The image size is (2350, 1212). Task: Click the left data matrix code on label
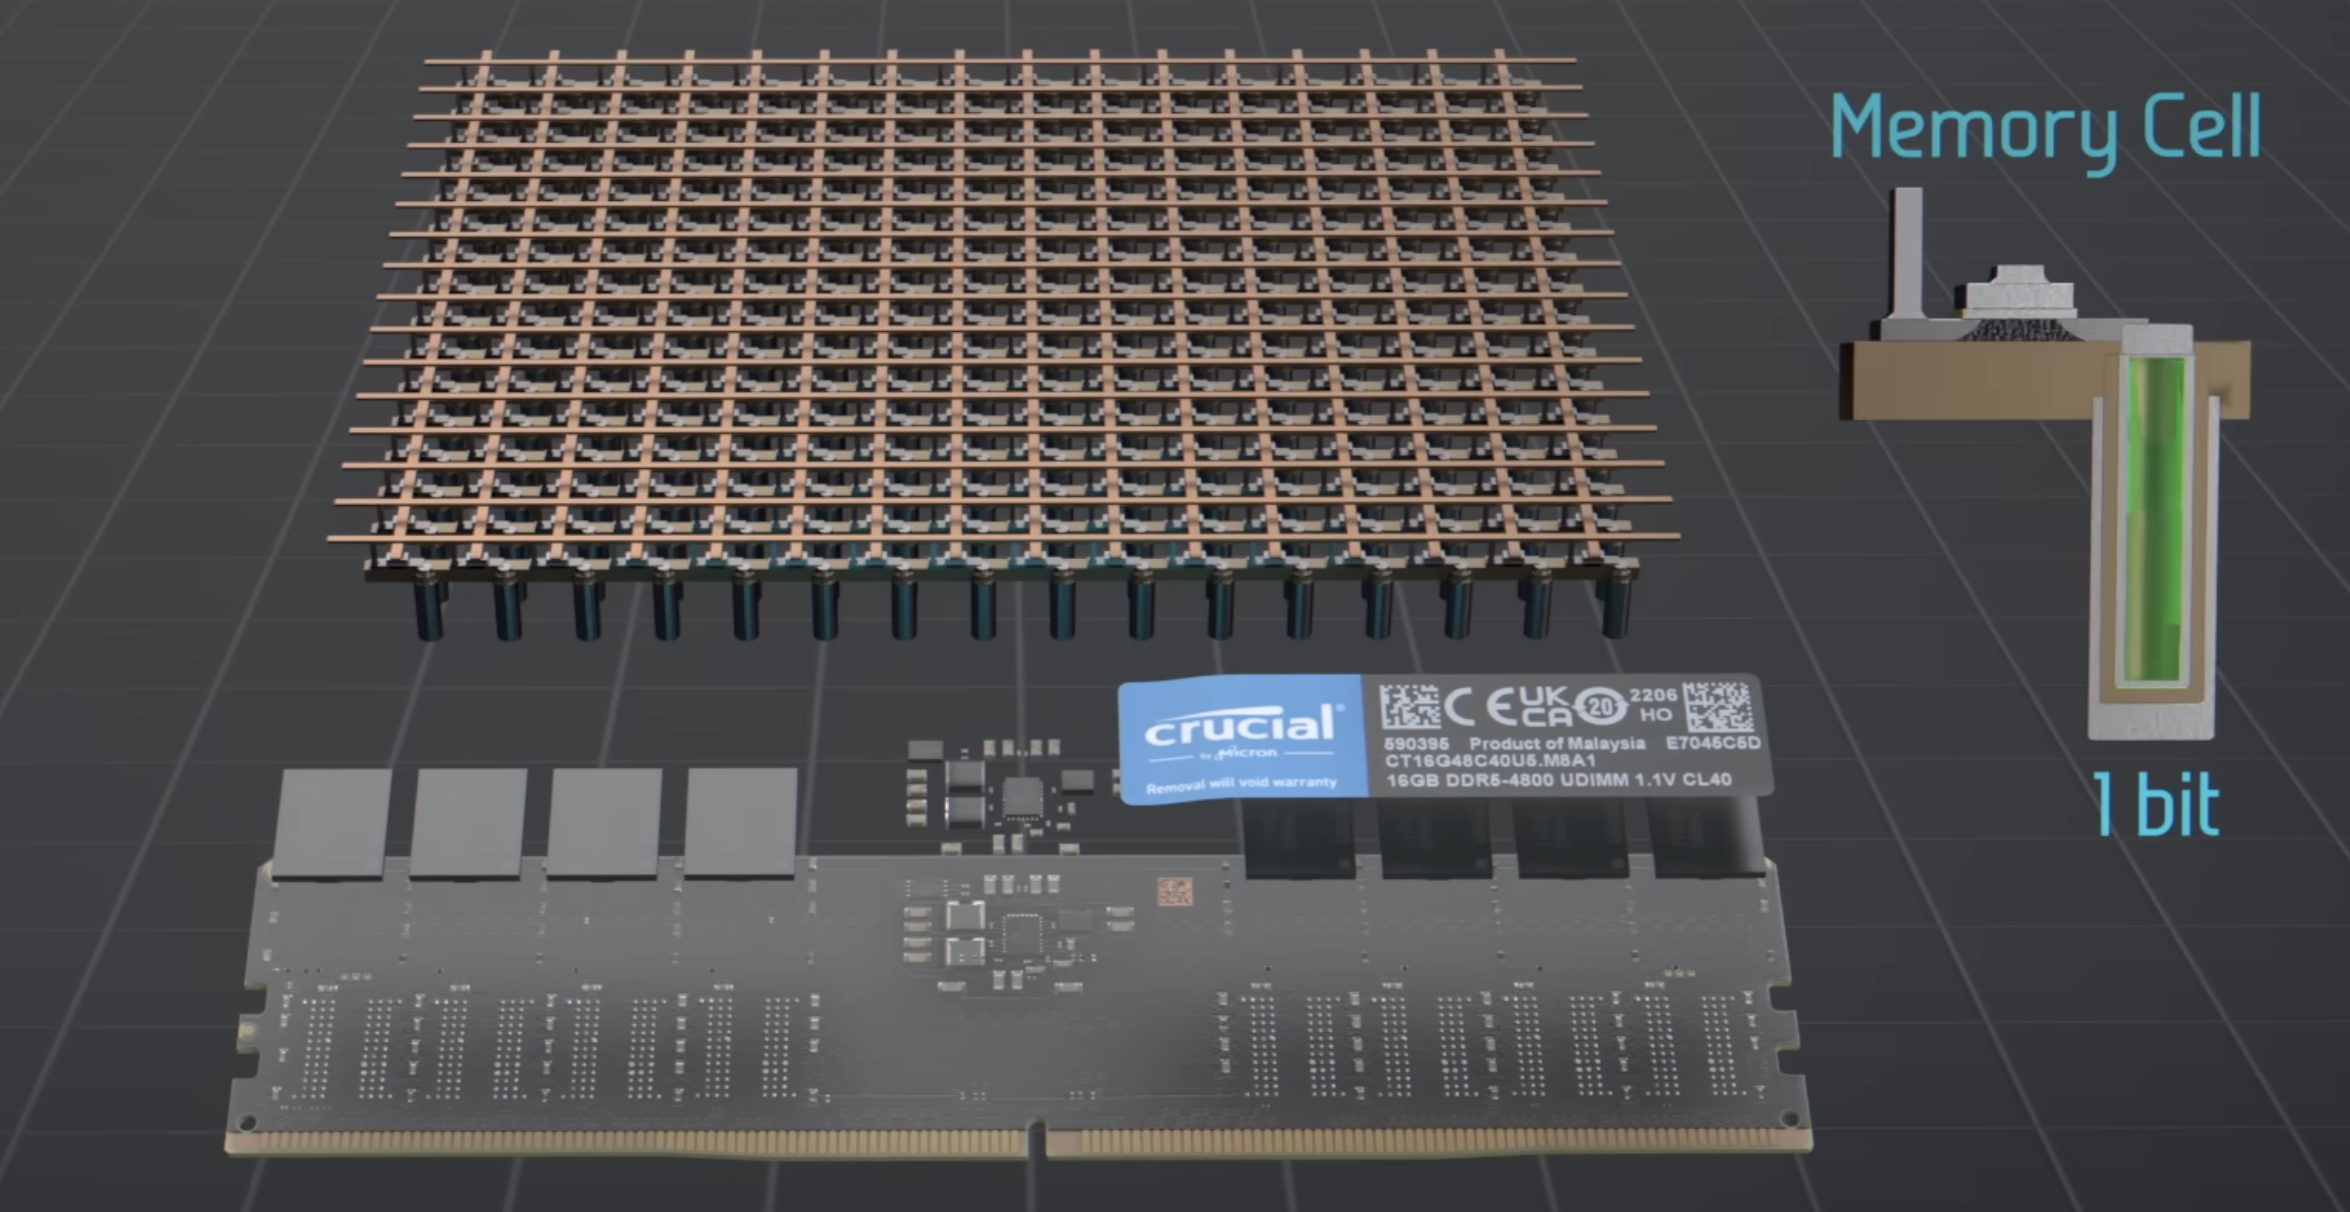pyautogui.click(x=1409, y=708)
